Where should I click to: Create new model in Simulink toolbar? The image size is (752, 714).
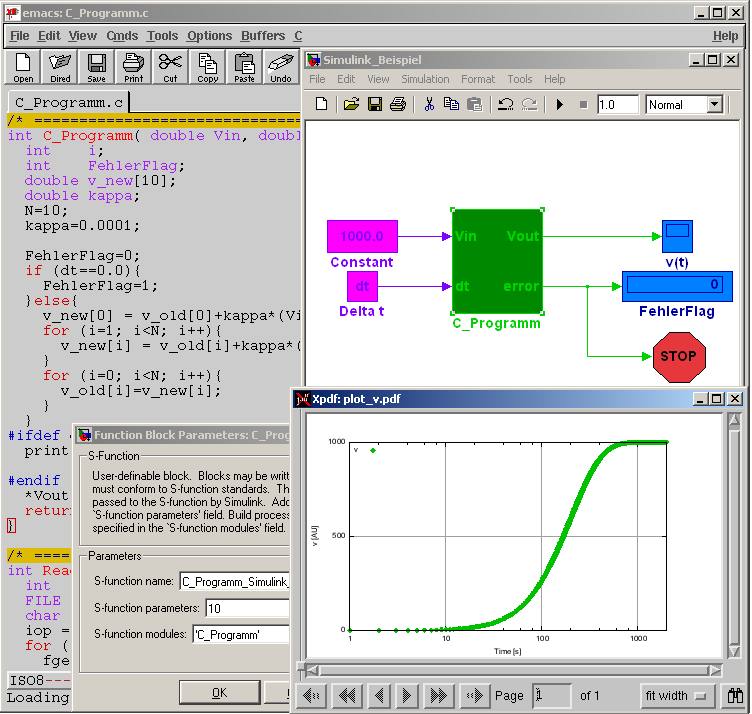pyautogui.click(x=321, y=104)
